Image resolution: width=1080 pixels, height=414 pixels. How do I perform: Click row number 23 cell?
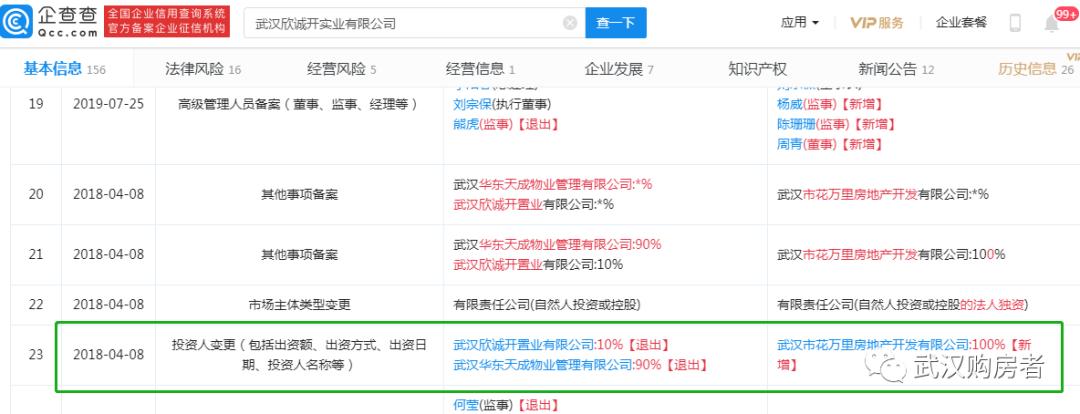tap(36, 355)
